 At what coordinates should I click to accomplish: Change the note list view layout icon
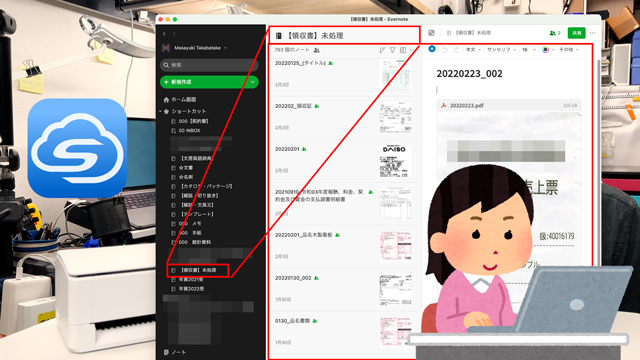[403, 50]
